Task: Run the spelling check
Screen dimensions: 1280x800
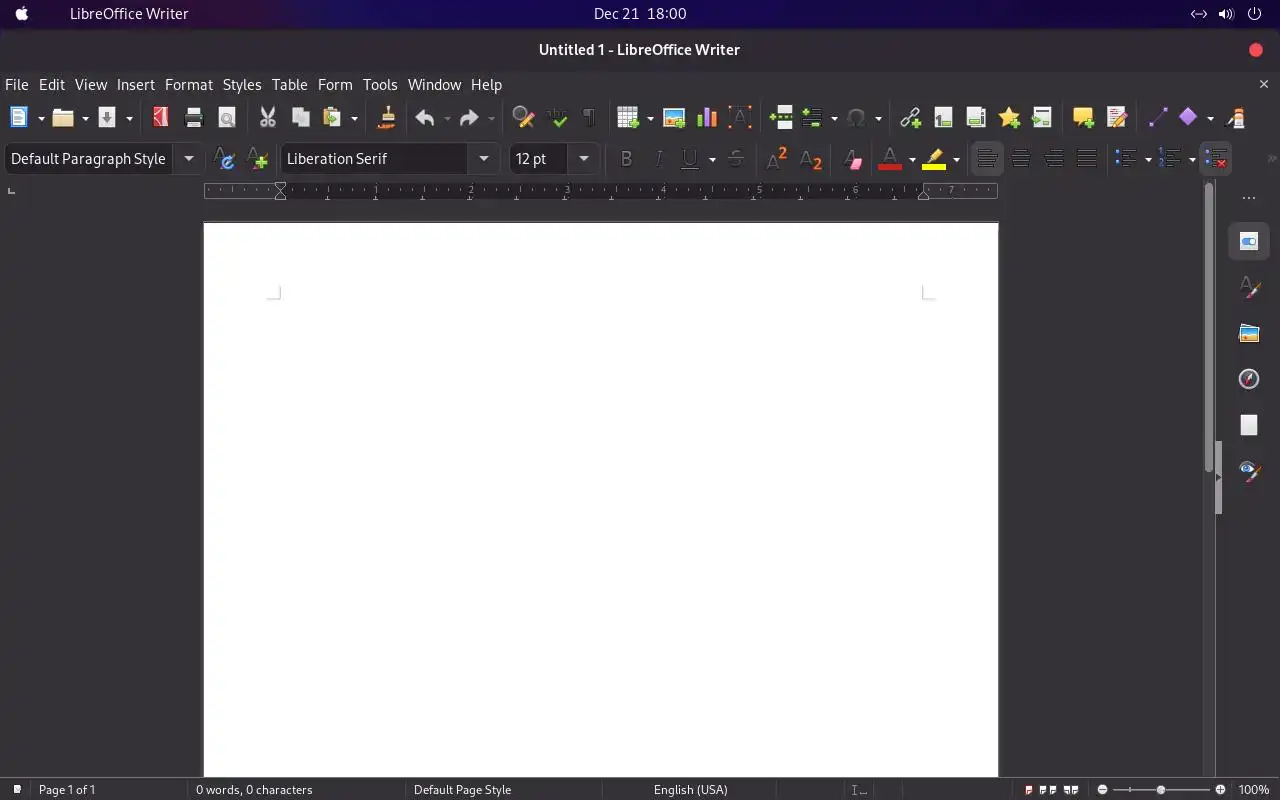Action: click(x=557, y=118)
